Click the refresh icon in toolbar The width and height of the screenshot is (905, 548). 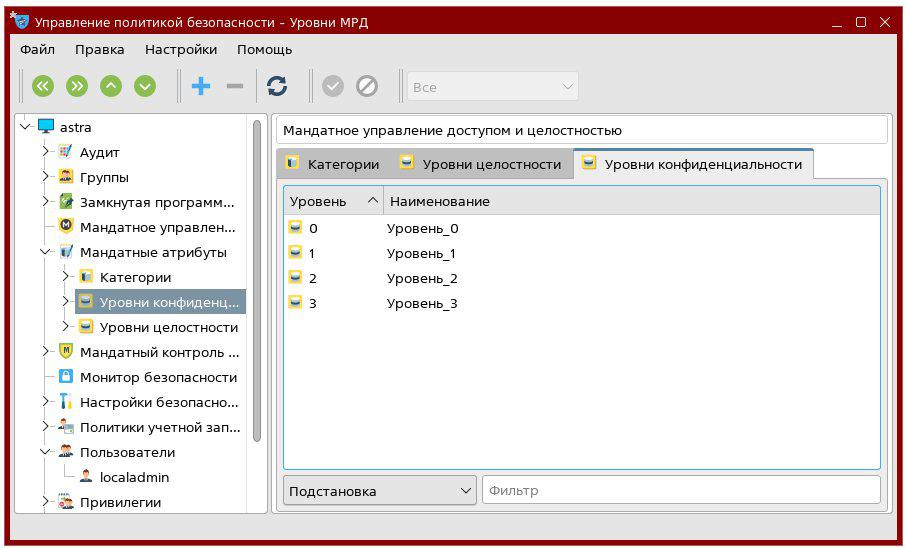pyautogui.click(x=277, y=87)
